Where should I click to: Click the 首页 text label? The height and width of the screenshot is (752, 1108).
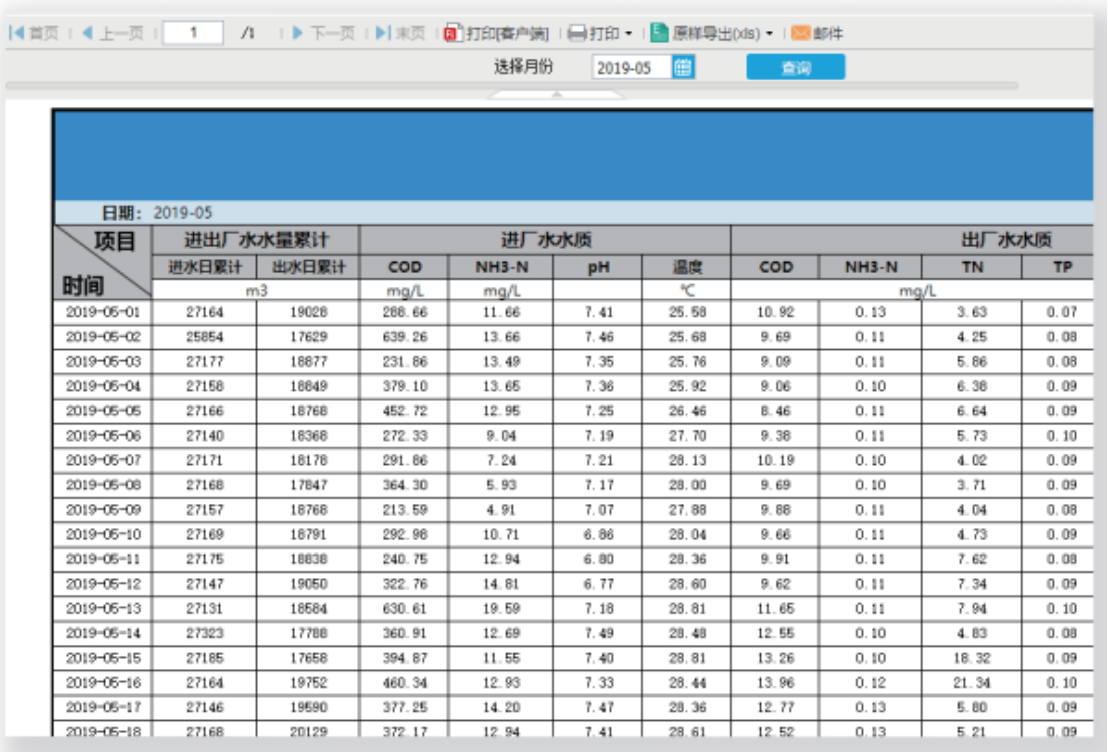coord(44,33)
